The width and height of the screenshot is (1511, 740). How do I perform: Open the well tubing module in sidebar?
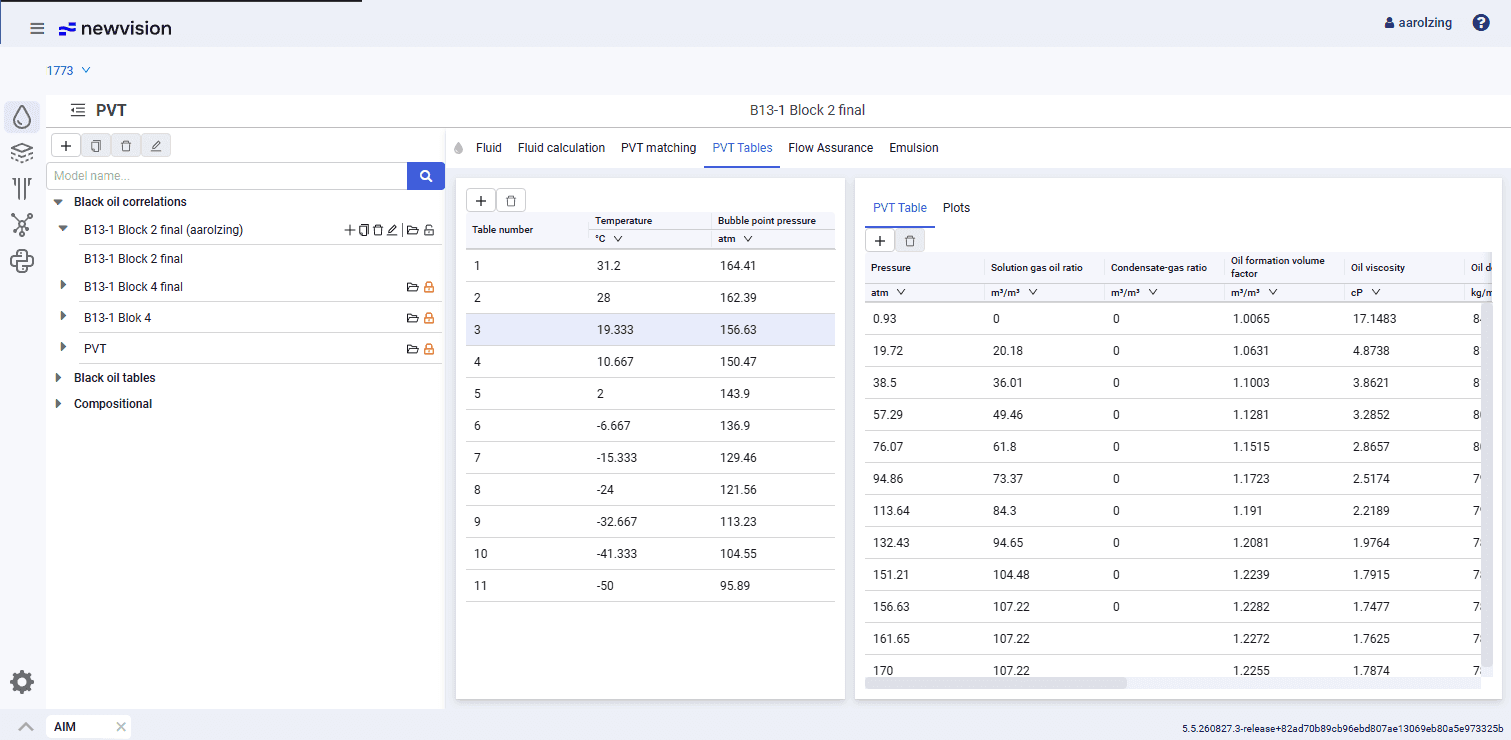(x=22, y=188)
